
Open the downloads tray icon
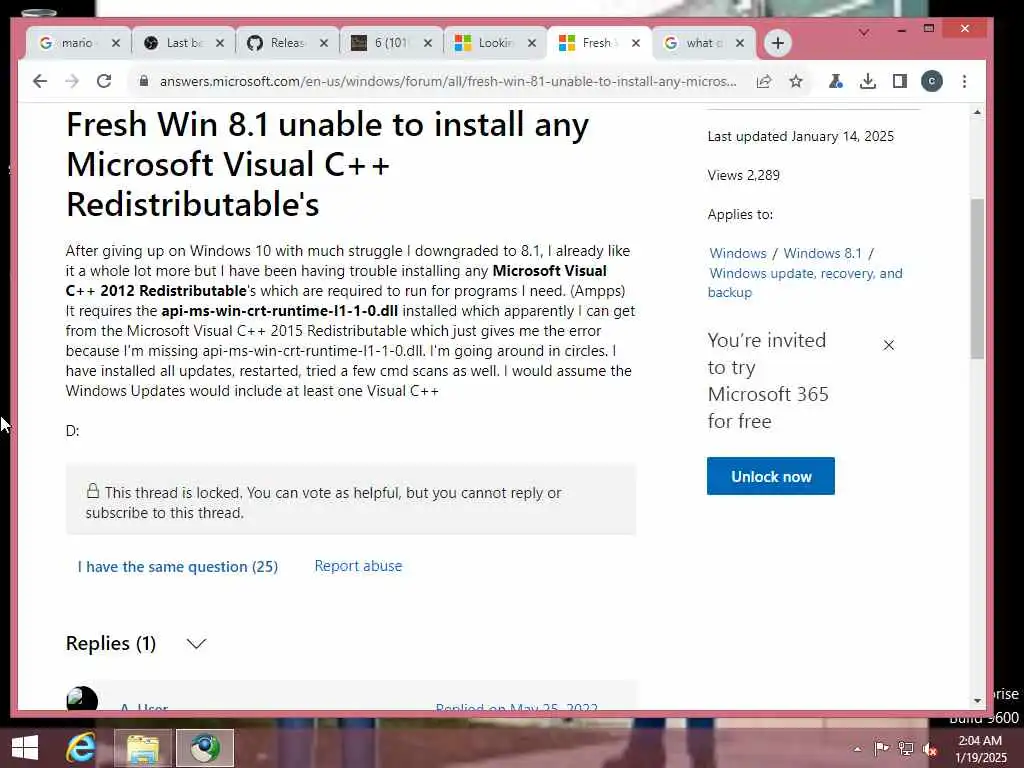(867, 81)
